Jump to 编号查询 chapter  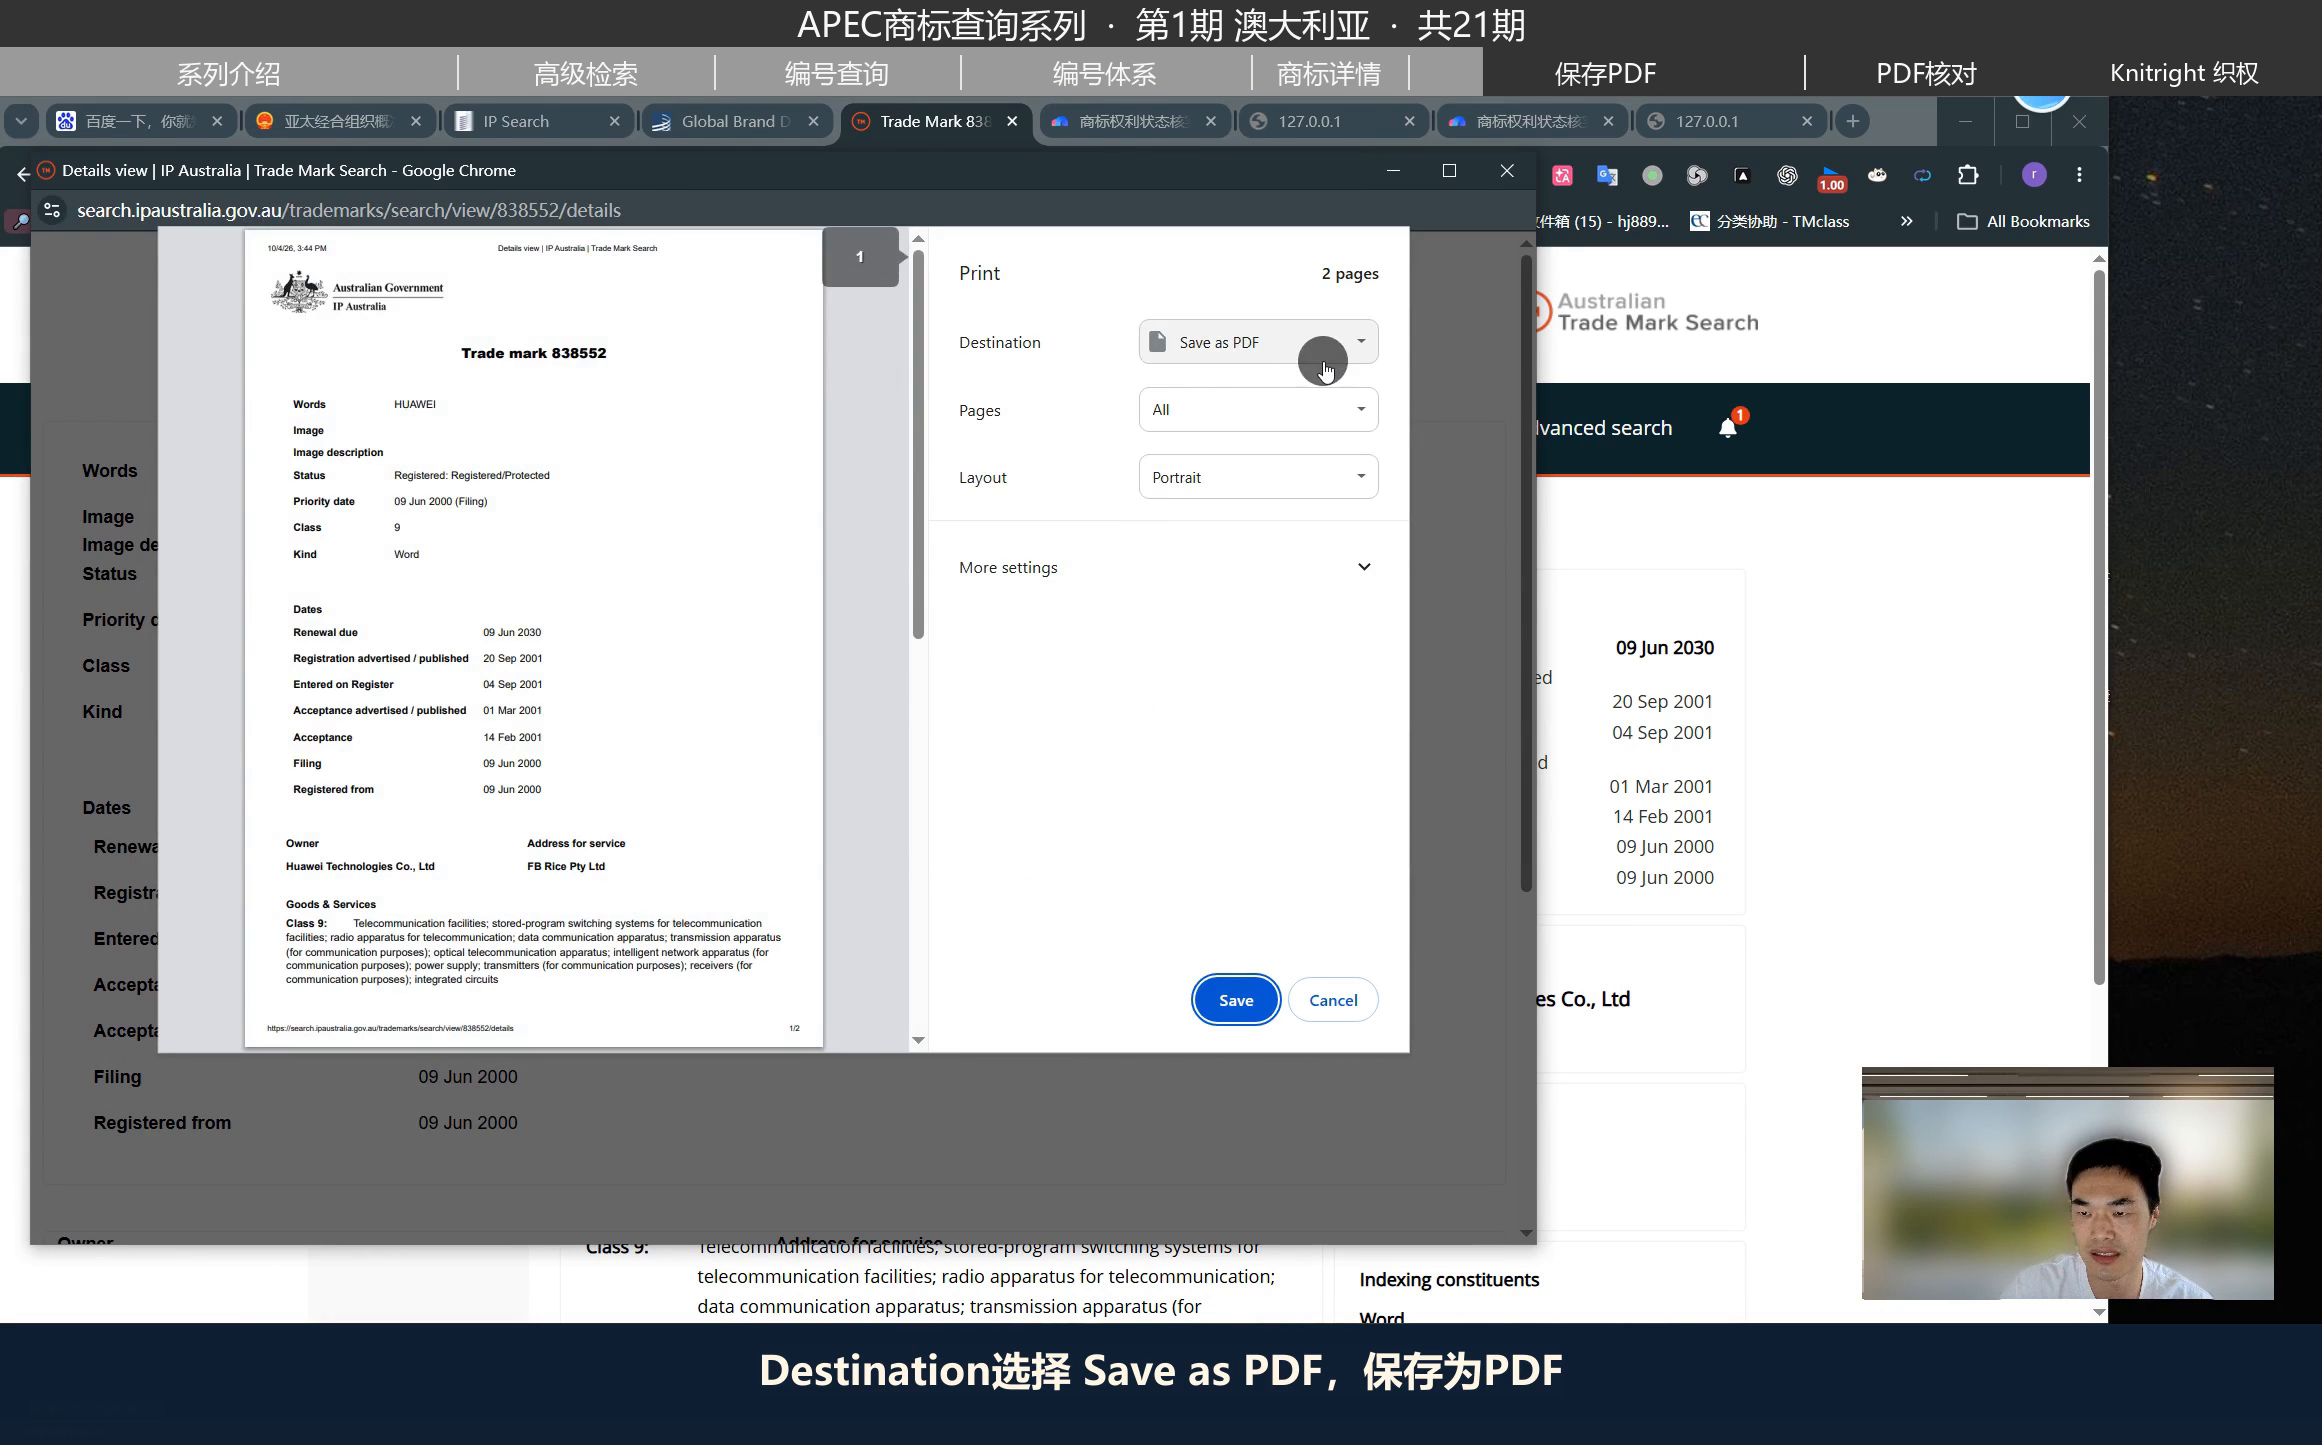click(837, 74)
